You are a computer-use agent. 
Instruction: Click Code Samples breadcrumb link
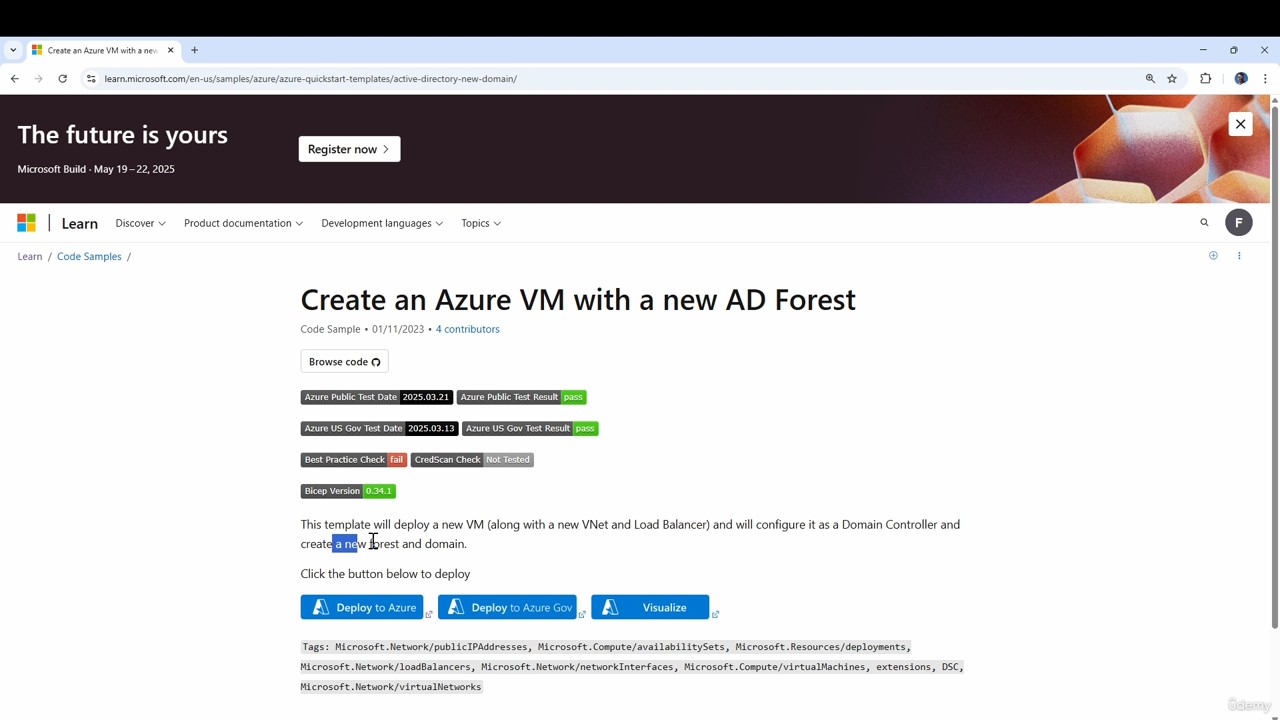pos(89,256)
